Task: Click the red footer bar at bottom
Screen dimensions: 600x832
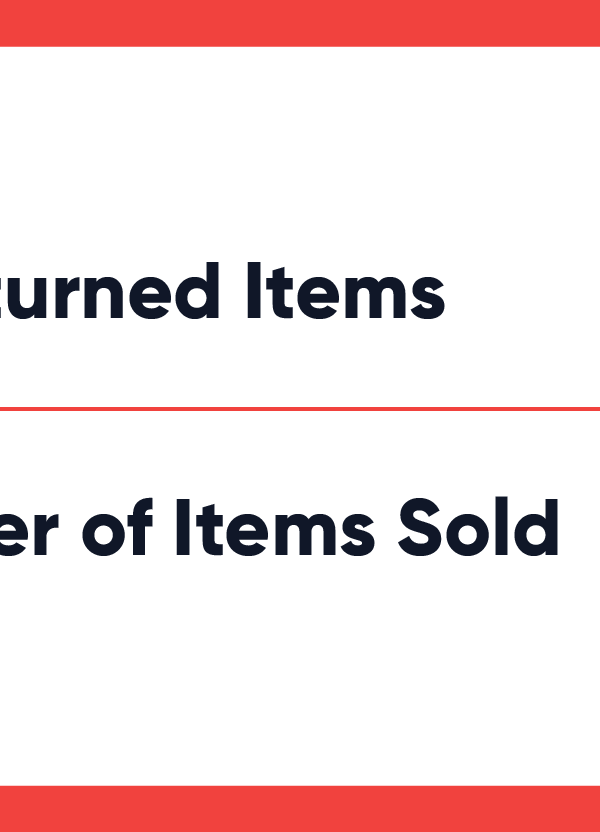Action: tap(300, 809)
